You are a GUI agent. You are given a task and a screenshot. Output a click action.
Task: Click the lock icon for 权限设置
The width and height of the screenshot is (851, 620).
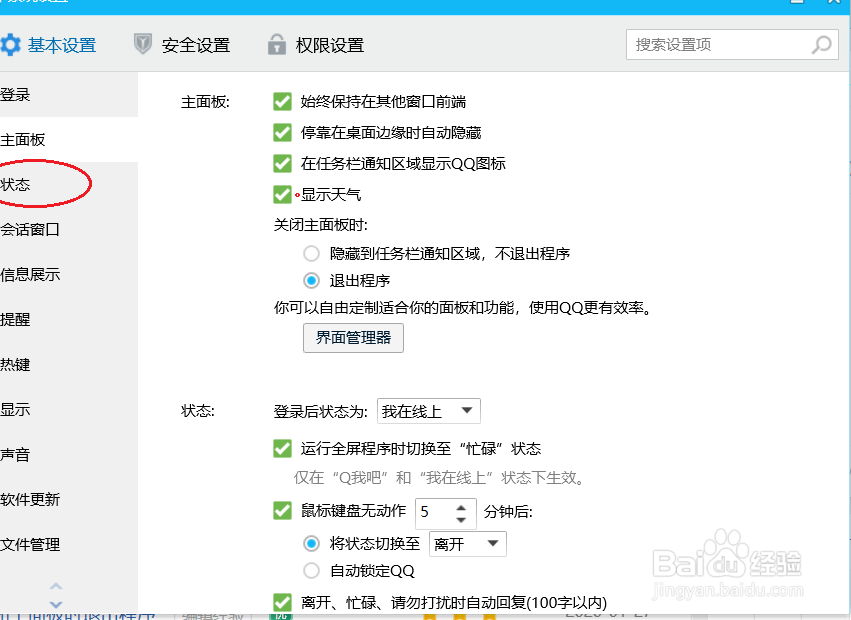pos(276,44)
